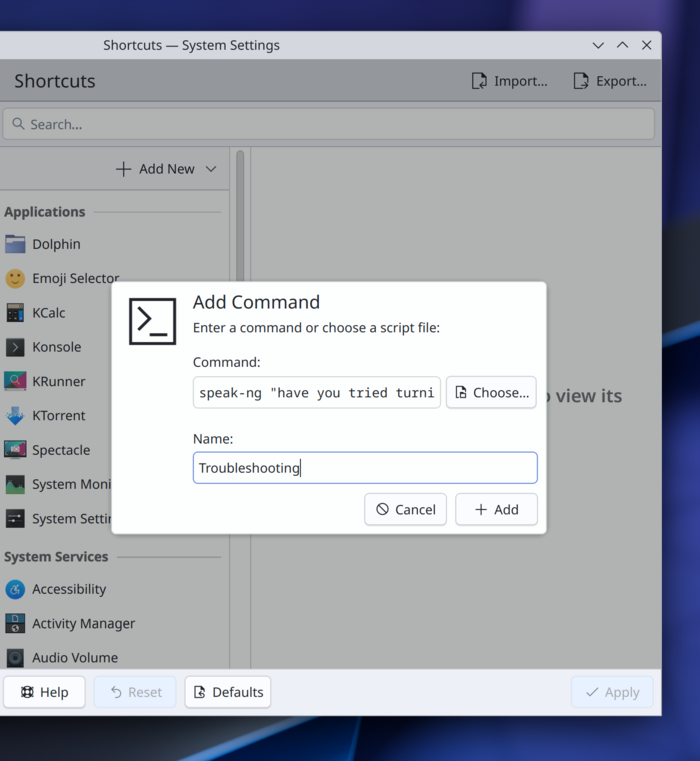The width and height of the screenshot is (700, 761).
Task: Click into the Command text field
Action: [316, 393]
